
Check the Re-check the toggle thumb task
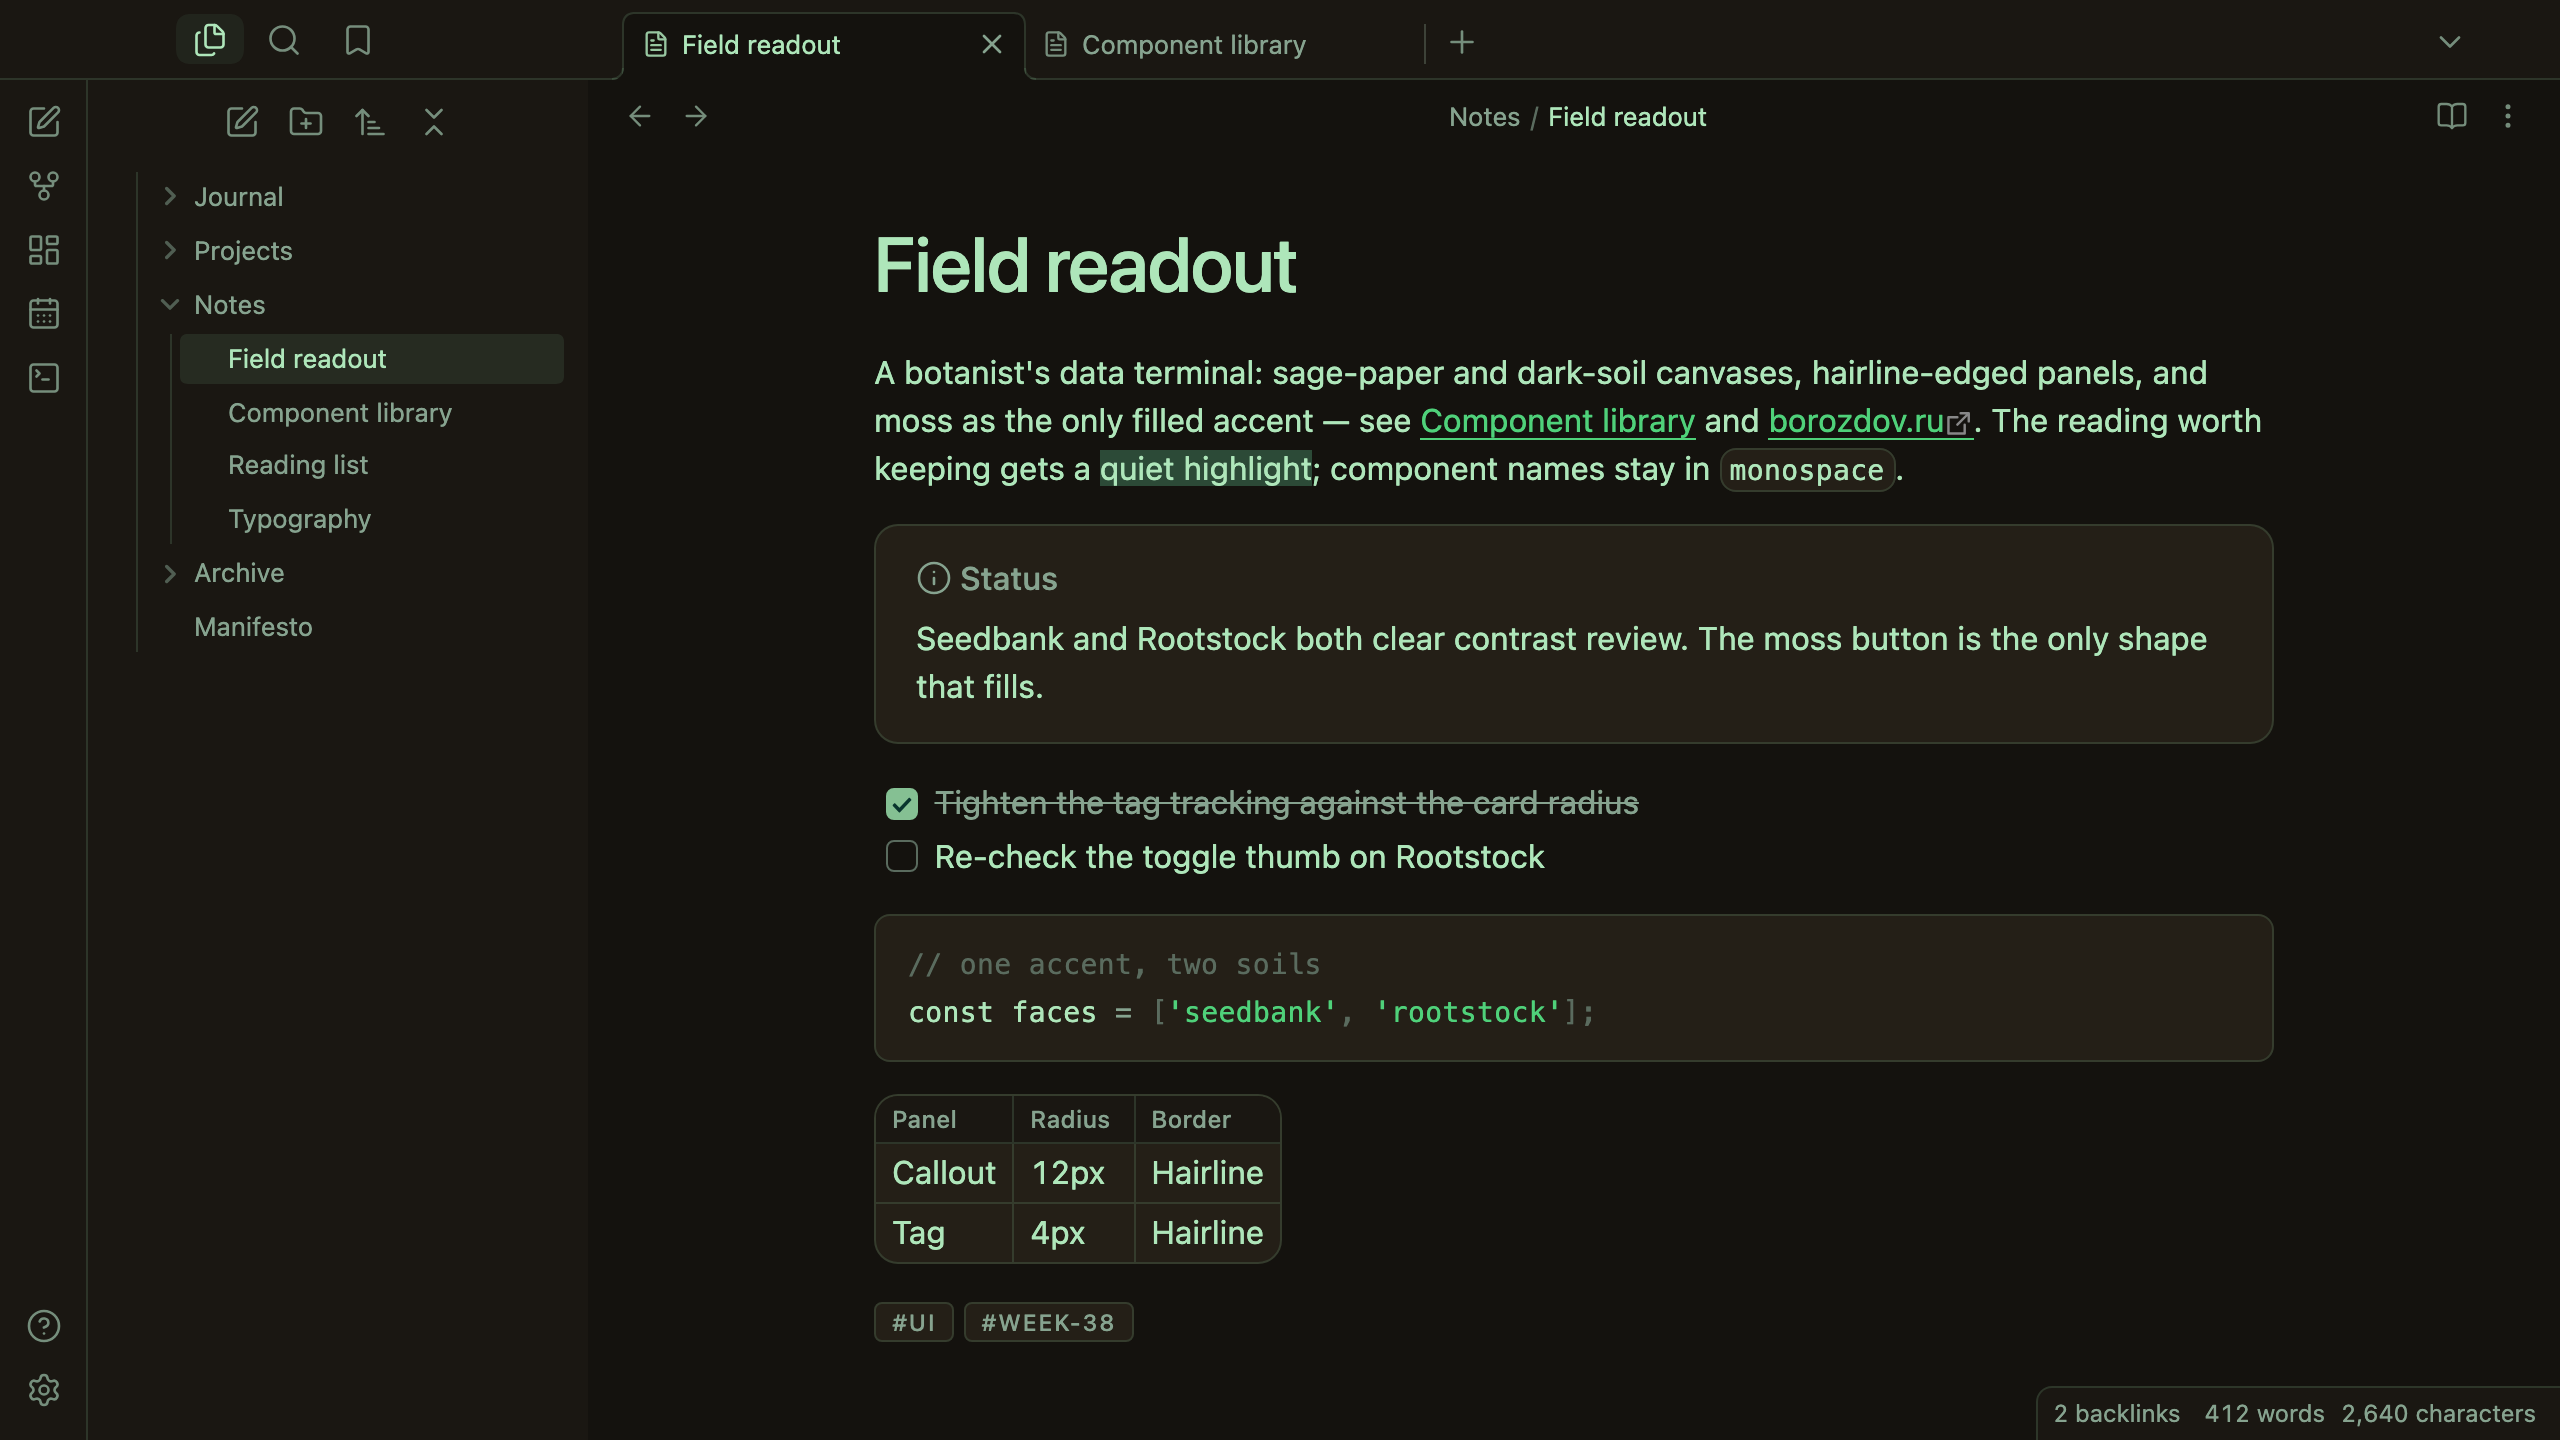(x=902, y=856)
